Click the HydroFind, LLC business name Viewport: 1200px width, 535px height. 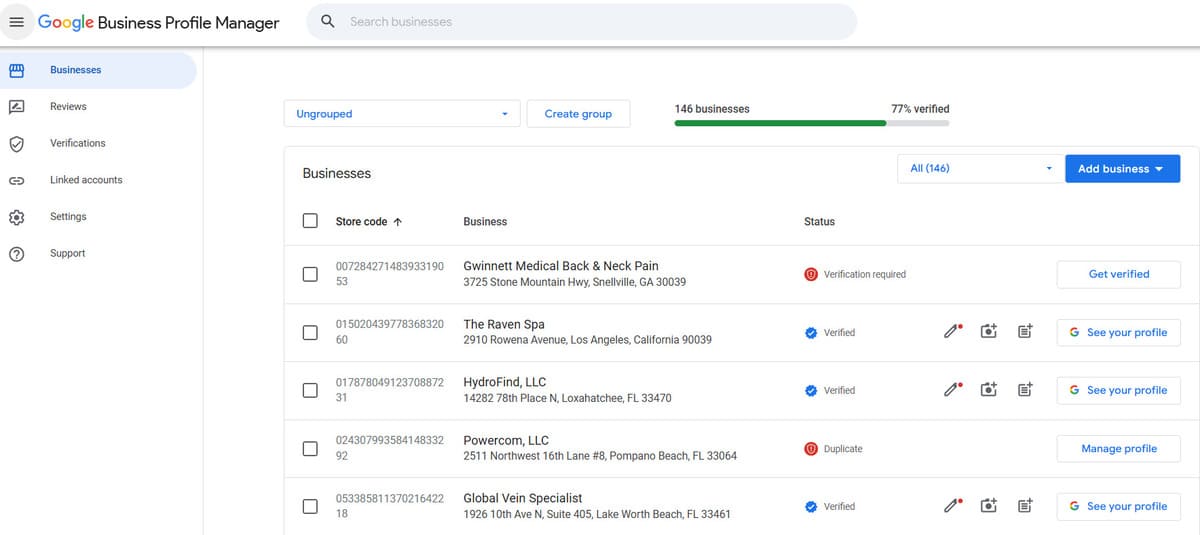[505, 382]
